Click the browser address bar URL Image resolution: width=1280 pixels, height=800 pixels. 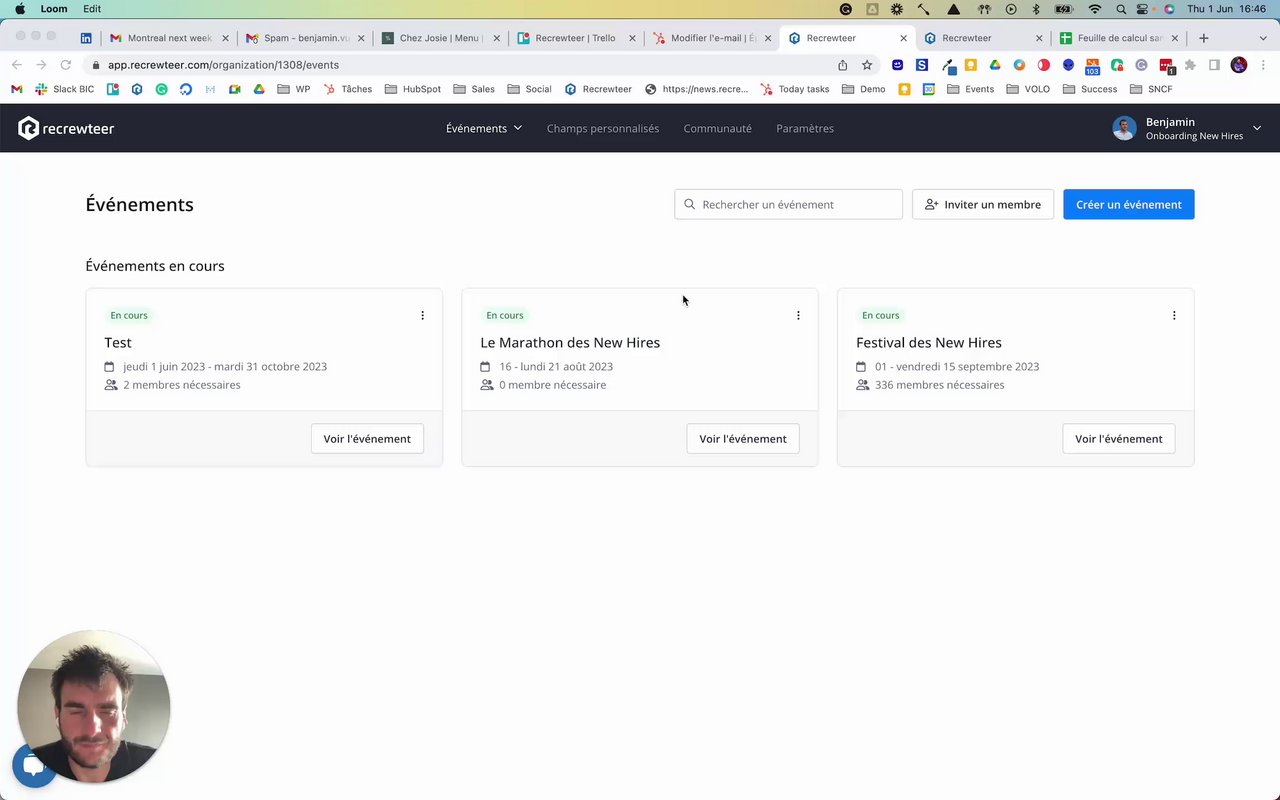[x=223, y=65]
